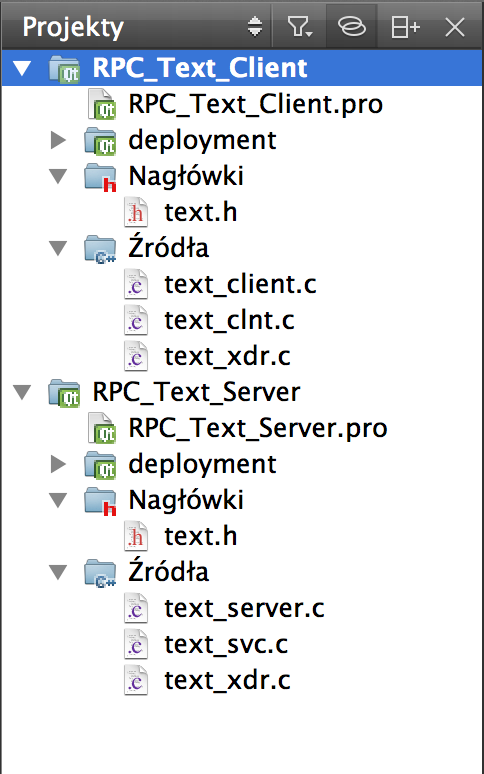Click the RPC_Text_Client Qt project icon

(65, 69)
